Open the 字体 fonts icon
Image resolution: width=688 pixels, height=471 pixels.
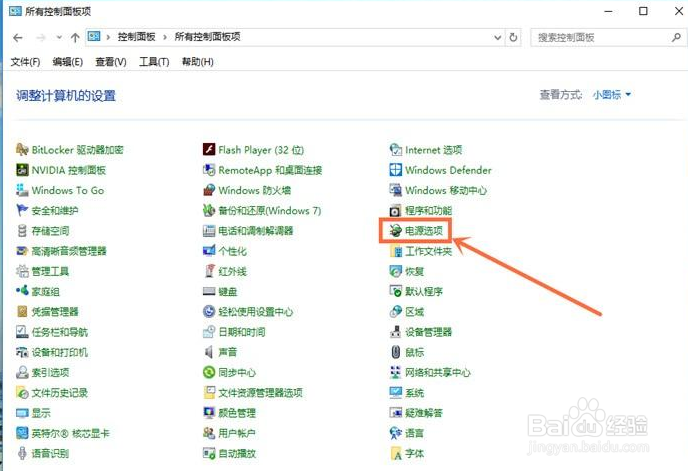click(x=395, y=453)
